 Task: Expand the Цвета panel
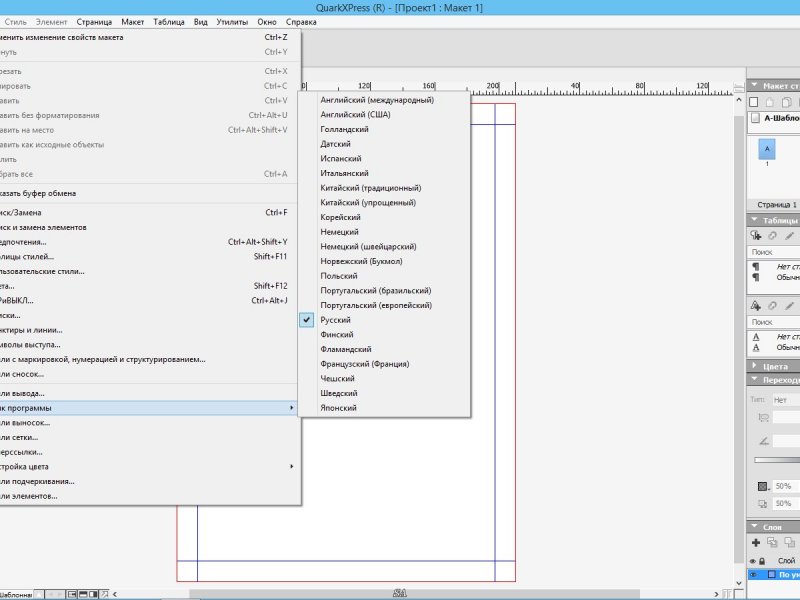(x=754, y=365)
